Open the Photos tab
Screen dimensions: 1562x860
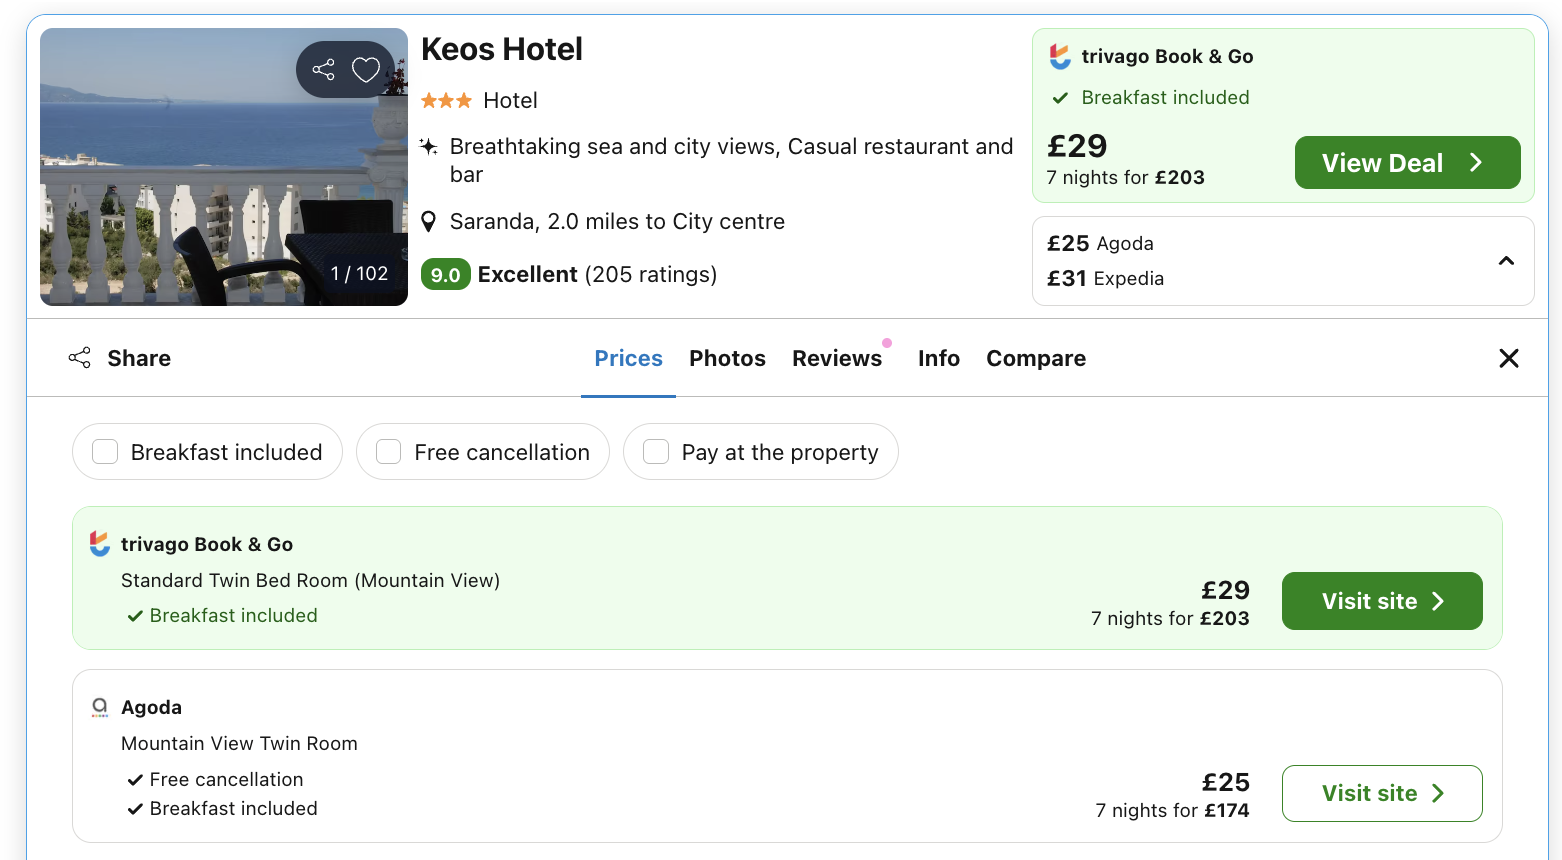coord(727,358)
